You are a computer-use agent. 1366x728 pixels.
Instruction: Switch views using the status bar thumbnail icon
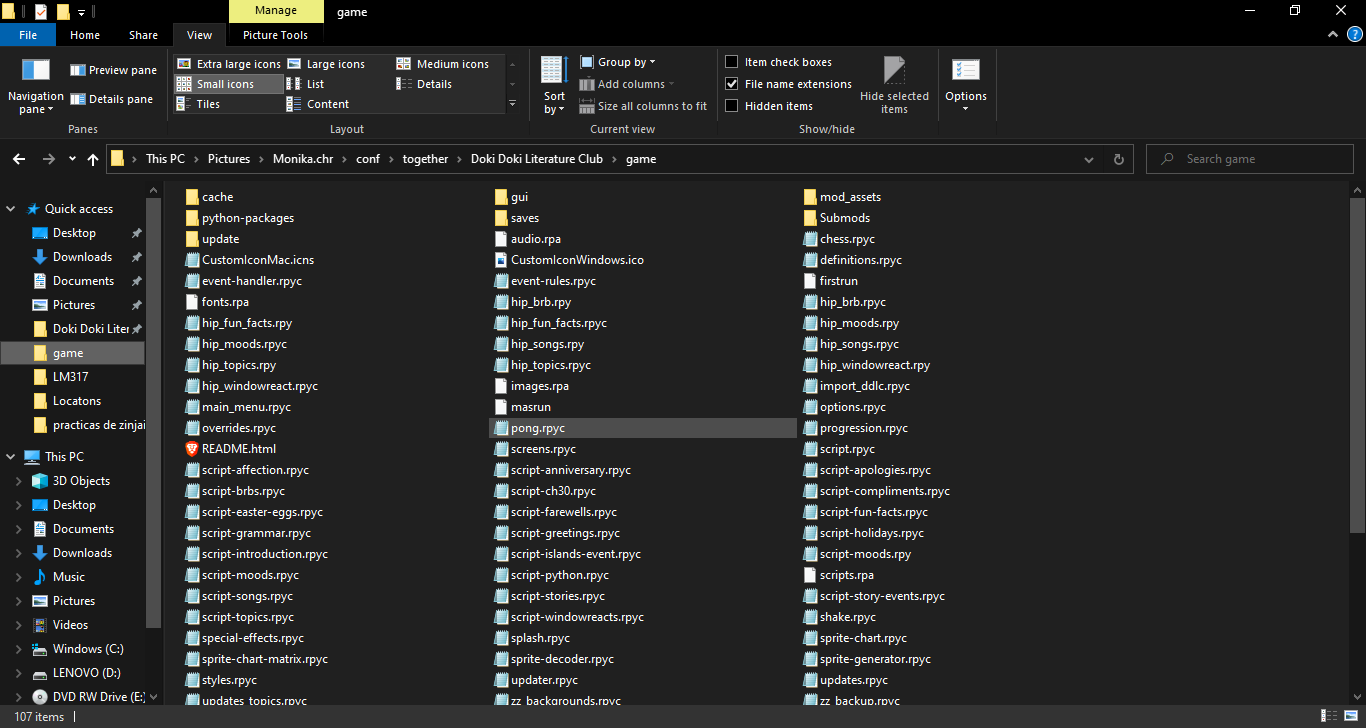click(1350, 716)
